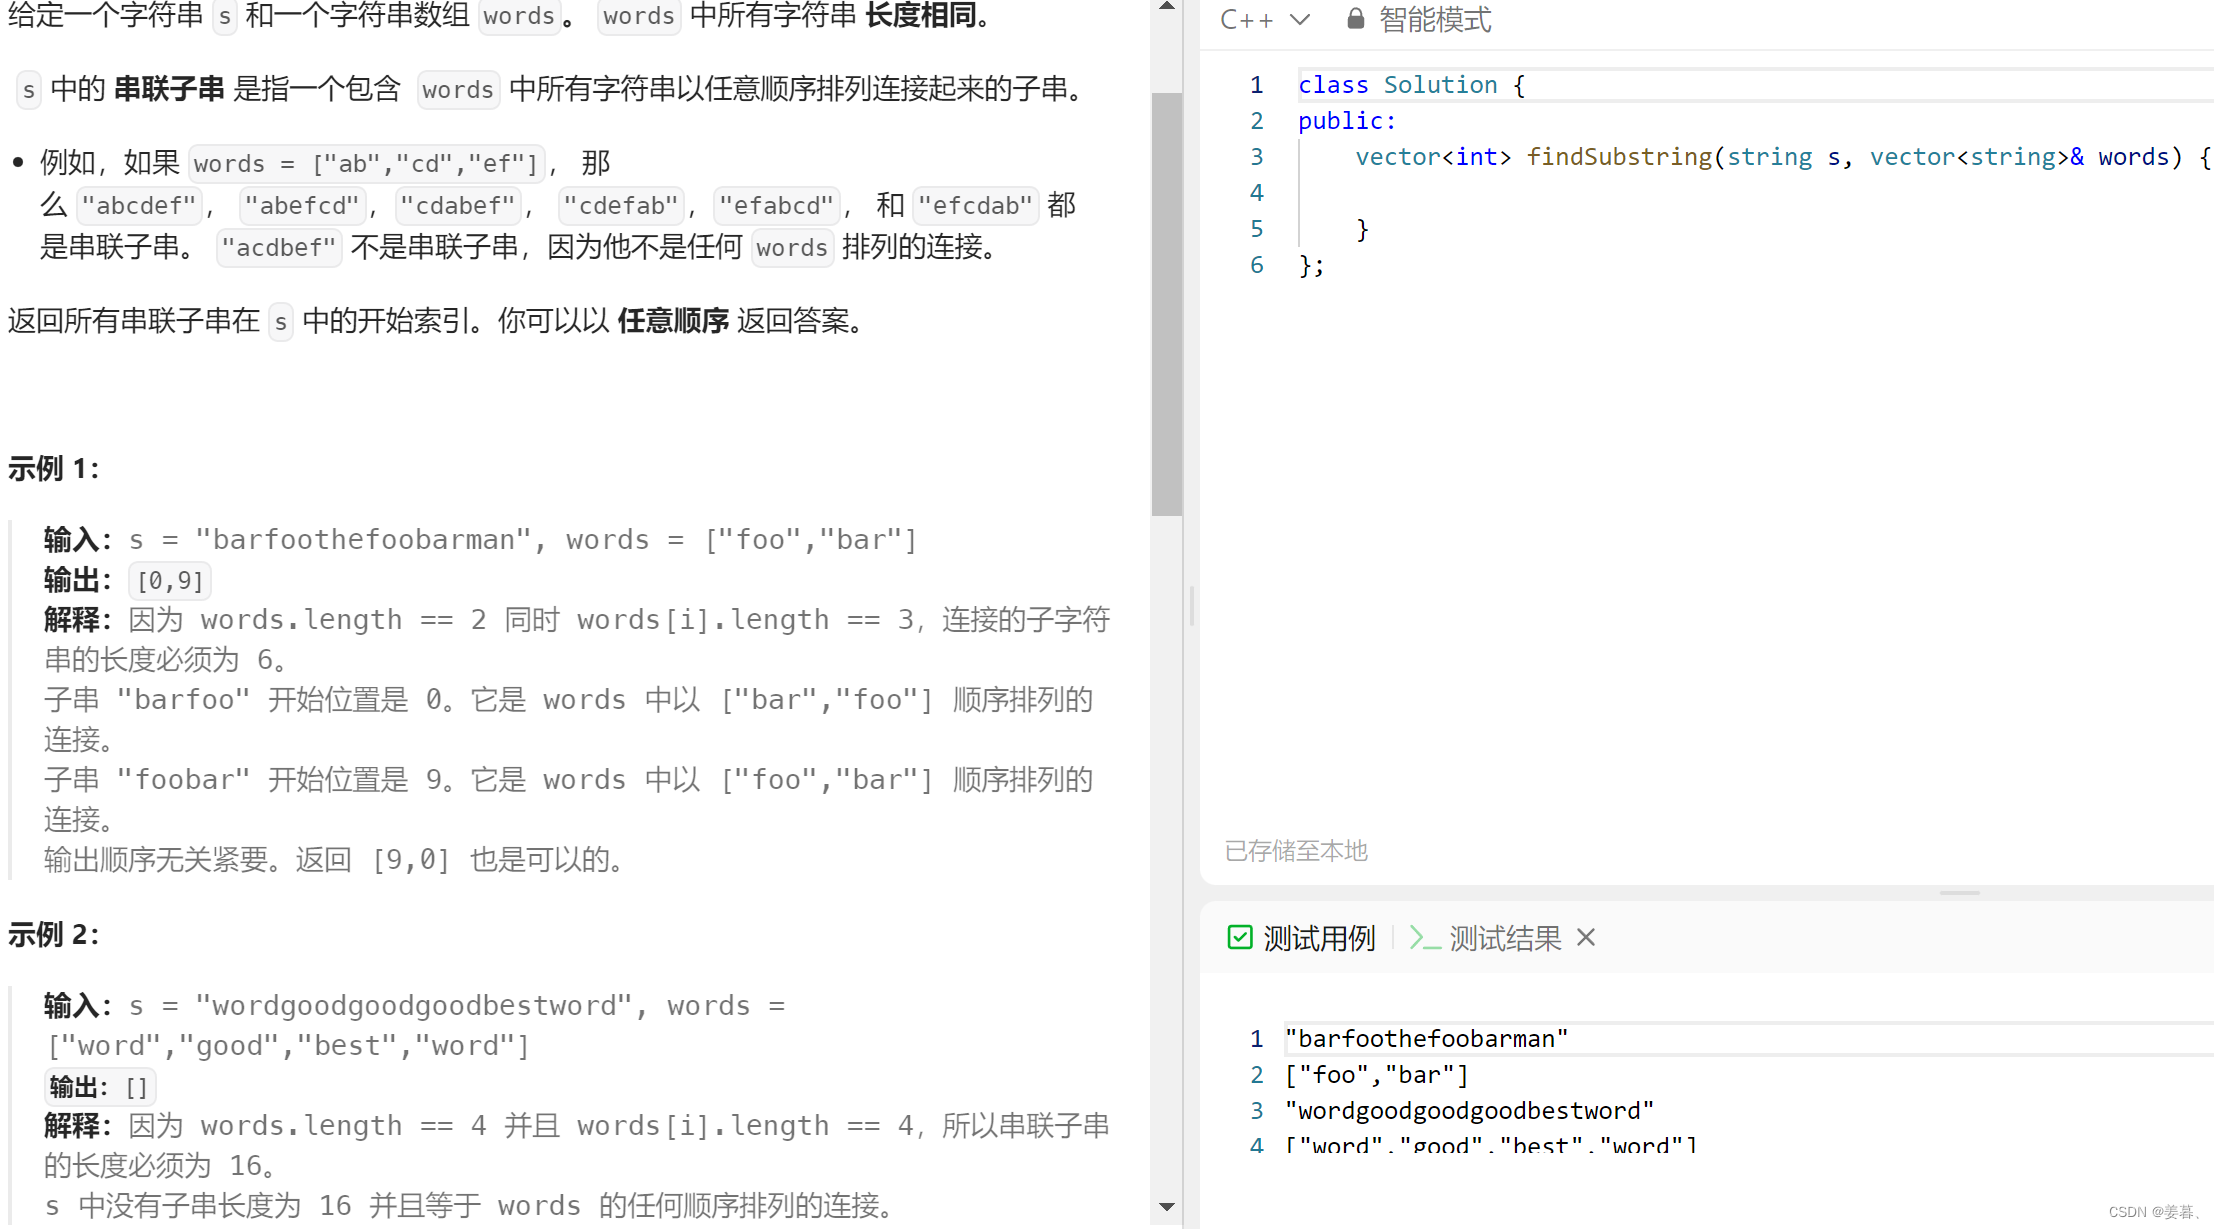Switch to the 测试用例 tab
2214x1229 pixels.
[1318, 938]
